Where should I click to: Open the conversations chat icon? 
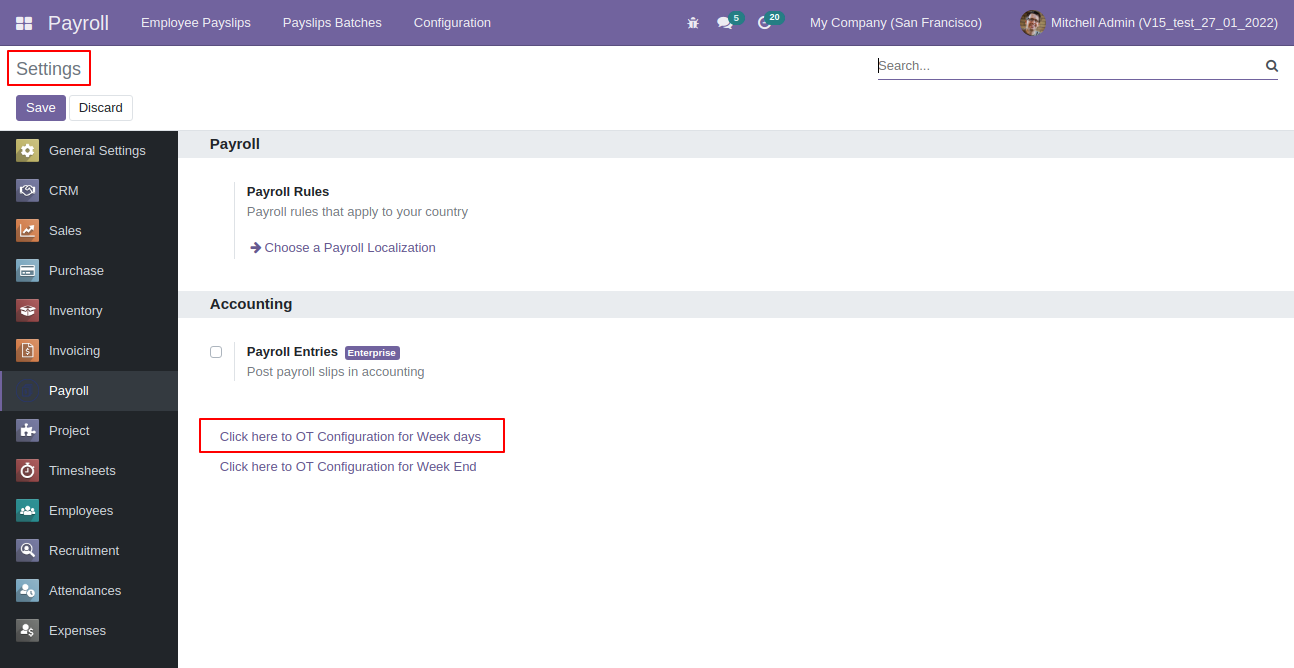click(x=725, y=23)
